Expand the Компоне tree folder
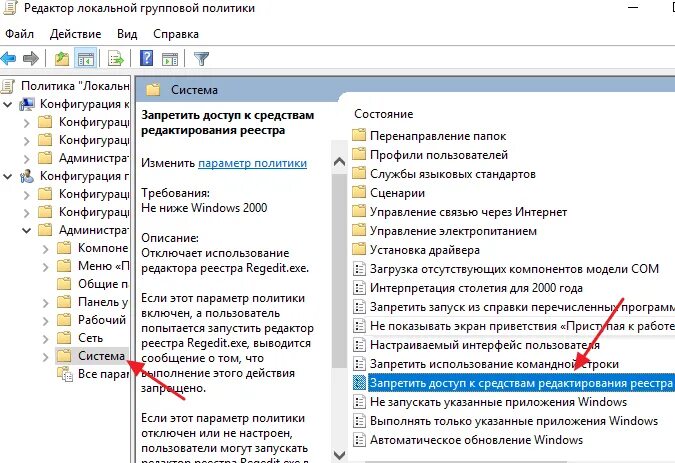 [46, 249]
